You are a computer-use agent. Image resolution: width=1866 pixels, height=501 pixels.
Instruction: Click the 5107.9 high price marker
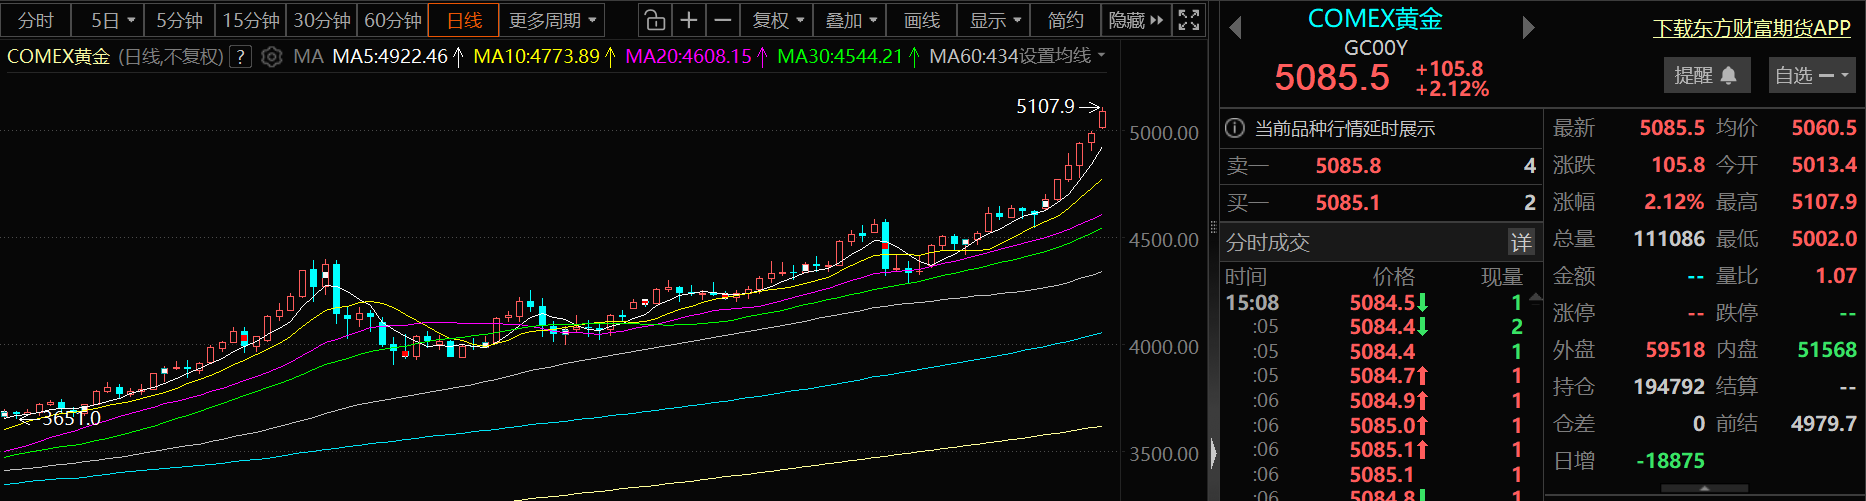(1045, 106)
